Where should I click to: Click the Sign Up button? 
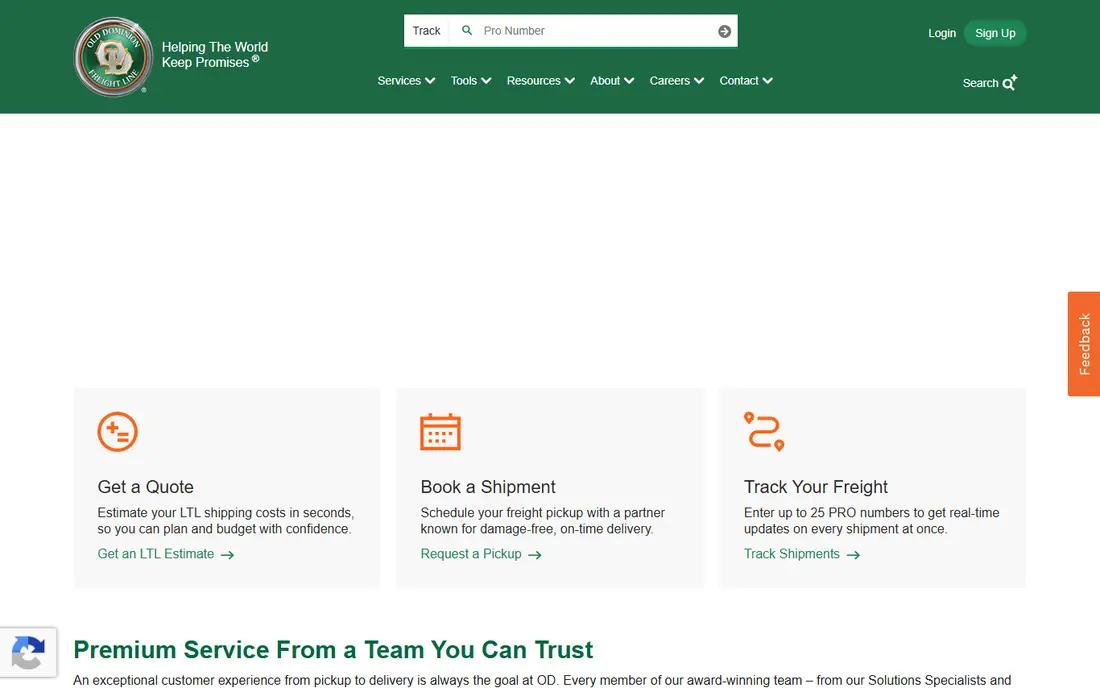(995, 33)
